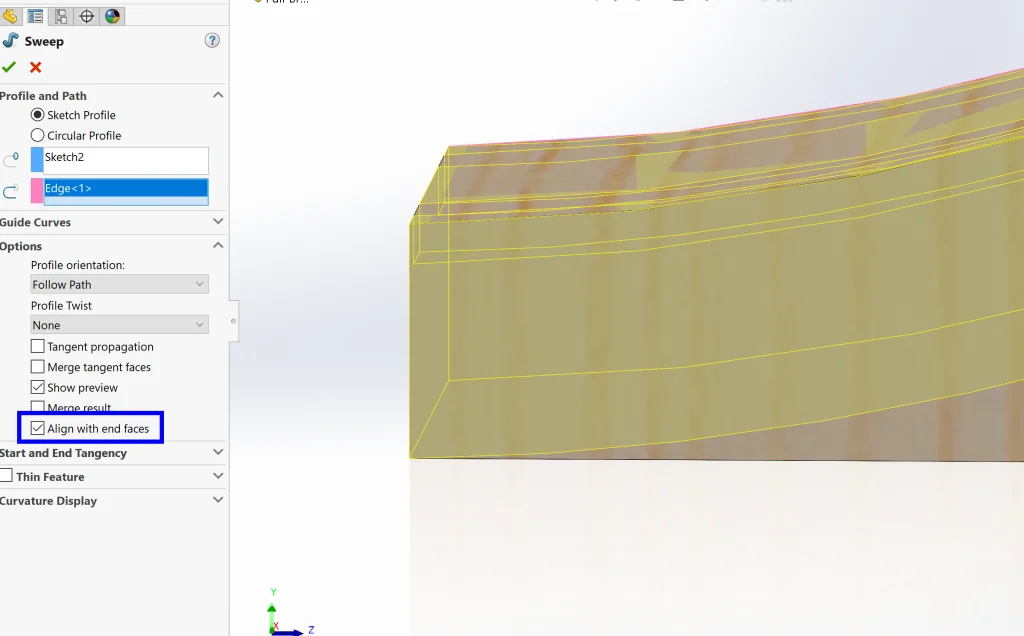Click the panel collapse handle
Image resolution: width=1024 pixels, height=636 pixels.
233,321
